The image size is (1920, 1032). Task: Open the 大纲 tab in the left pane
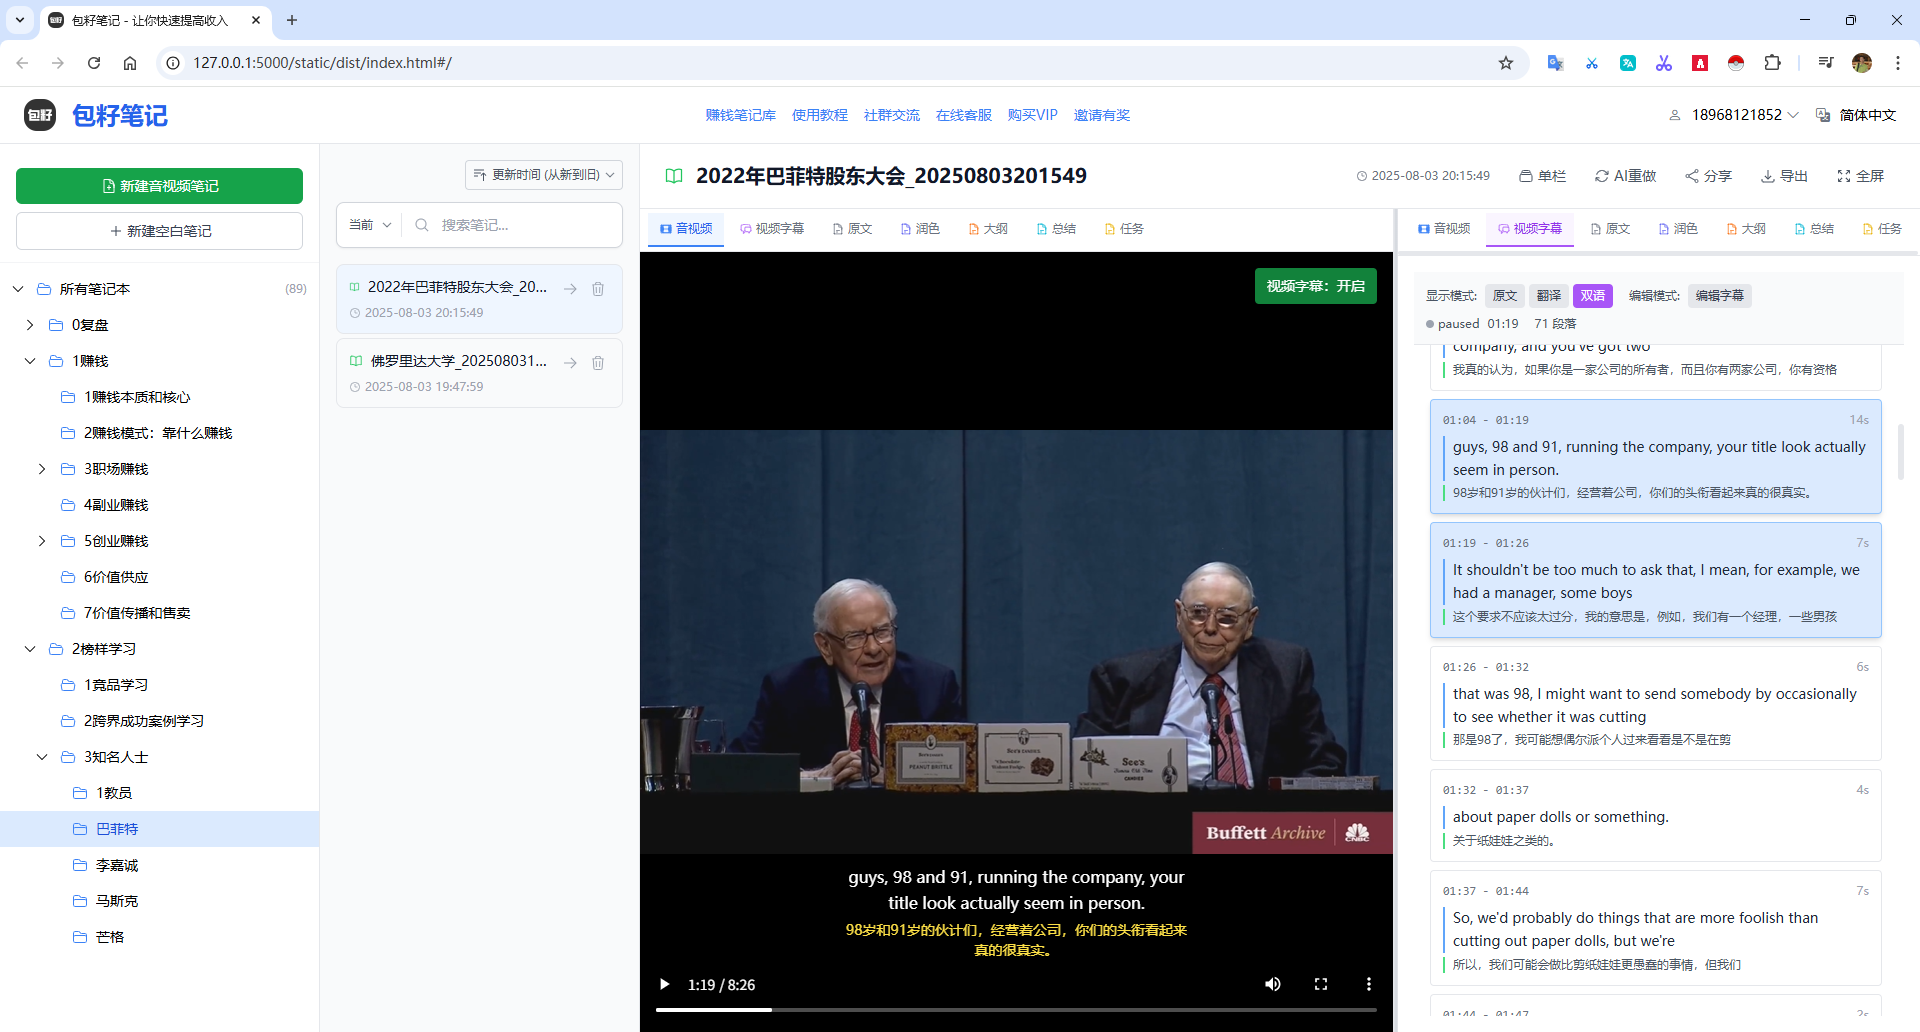point(988,229)
